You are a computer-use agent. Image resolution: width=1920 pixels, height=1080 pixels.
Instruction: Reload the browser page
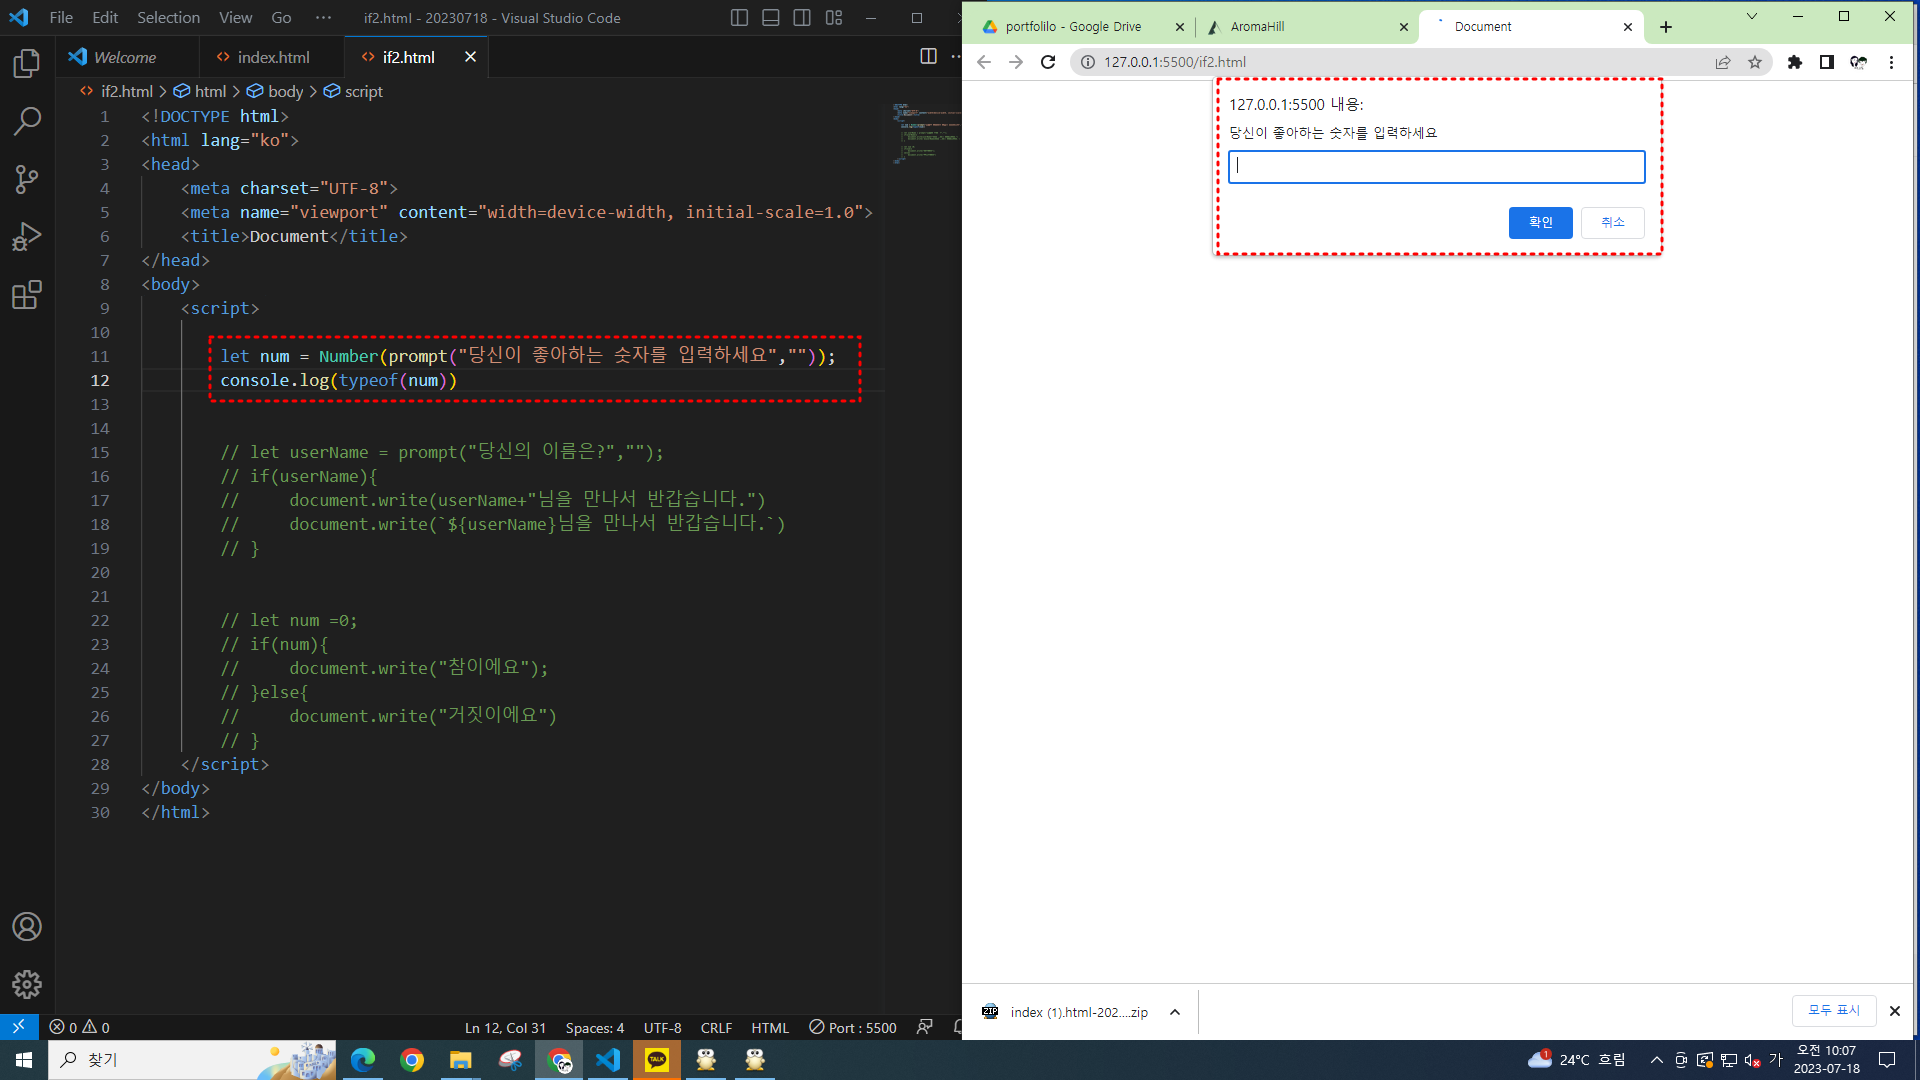[1048, 62]
